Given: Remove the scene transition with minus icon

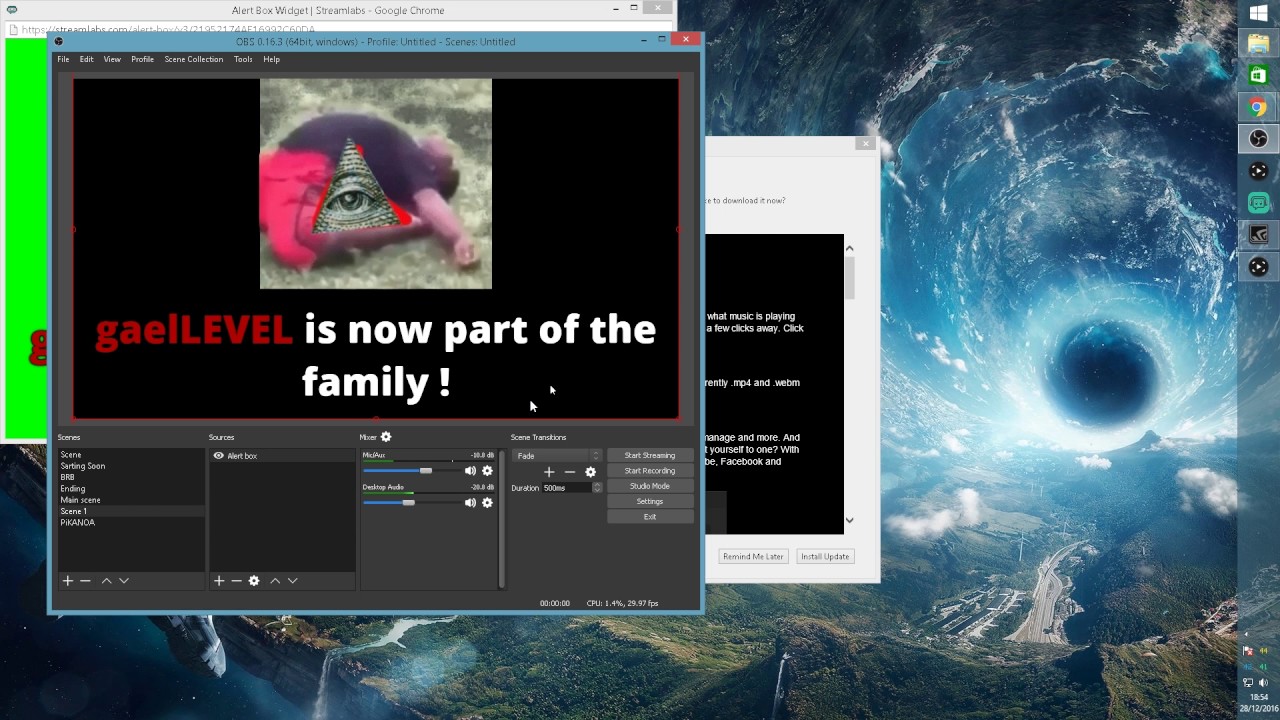Looking at the screenshot, I should [570, 472].
